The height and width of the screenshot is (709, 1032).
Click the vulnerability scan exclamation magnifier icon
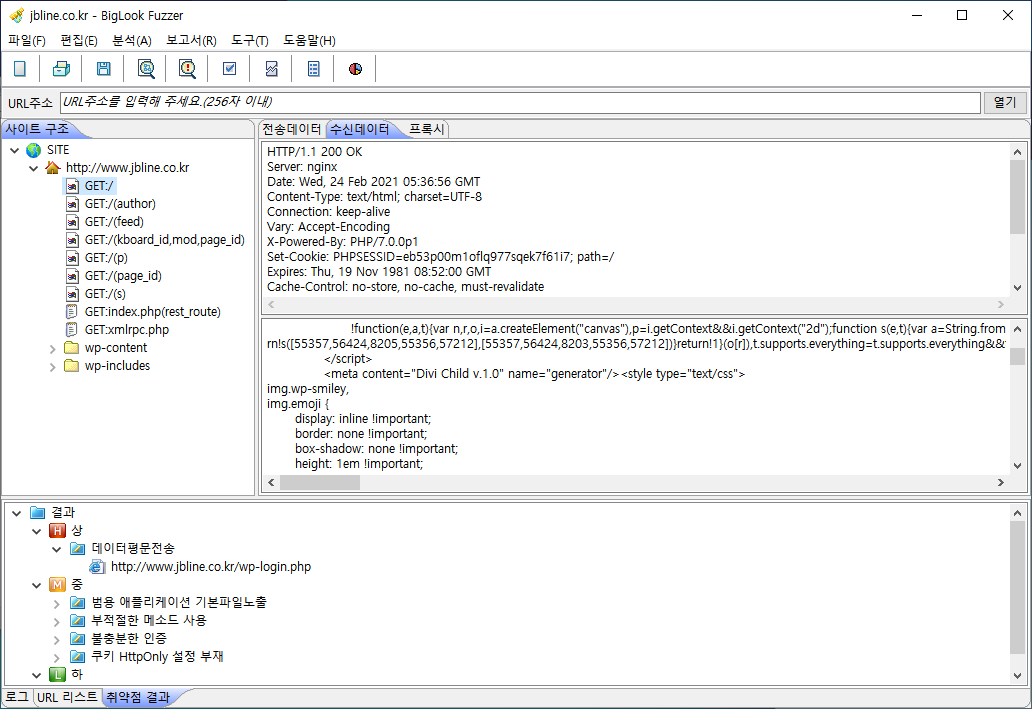[187, 69]
